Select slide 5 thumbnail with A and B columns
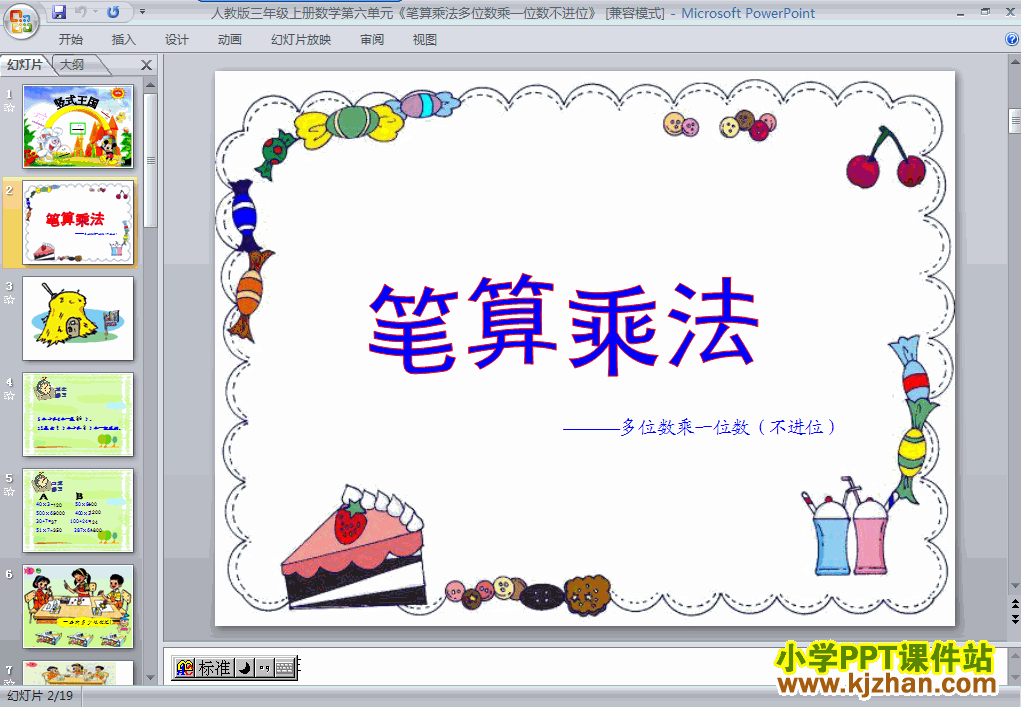Image resolution: width=1021 pixels, height=707 pixels. click(78, 510)
